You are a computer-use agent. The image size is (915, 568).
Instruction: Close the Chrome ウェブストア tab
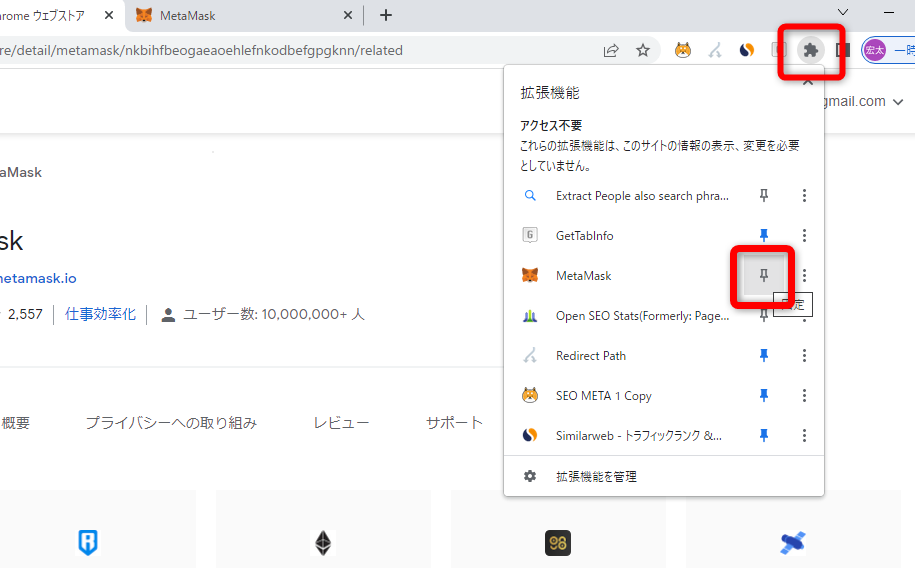coord(109,15)
